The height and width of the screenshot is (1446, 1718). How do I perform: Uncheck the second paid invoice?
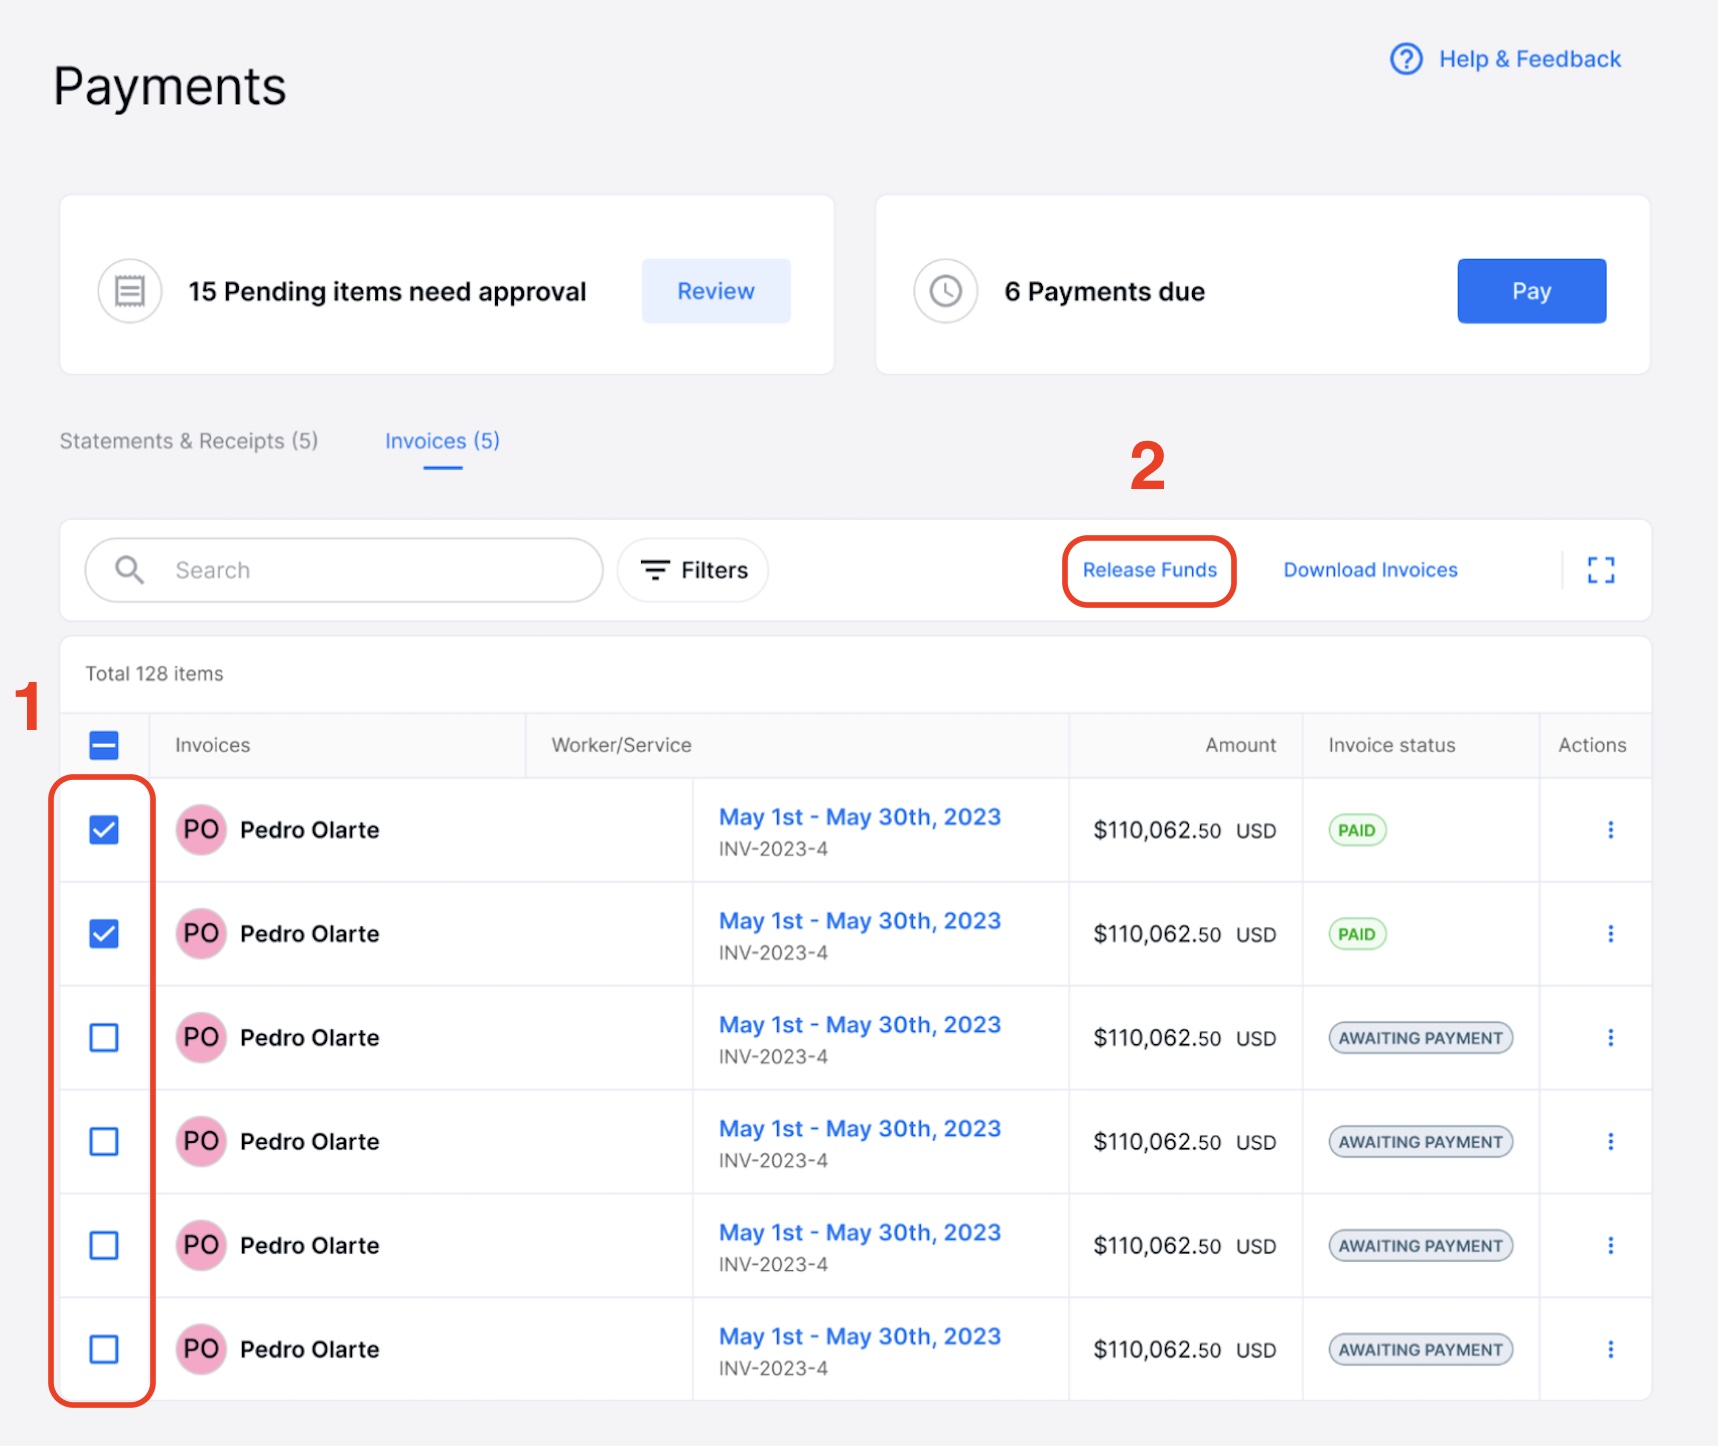pos(103,933)
